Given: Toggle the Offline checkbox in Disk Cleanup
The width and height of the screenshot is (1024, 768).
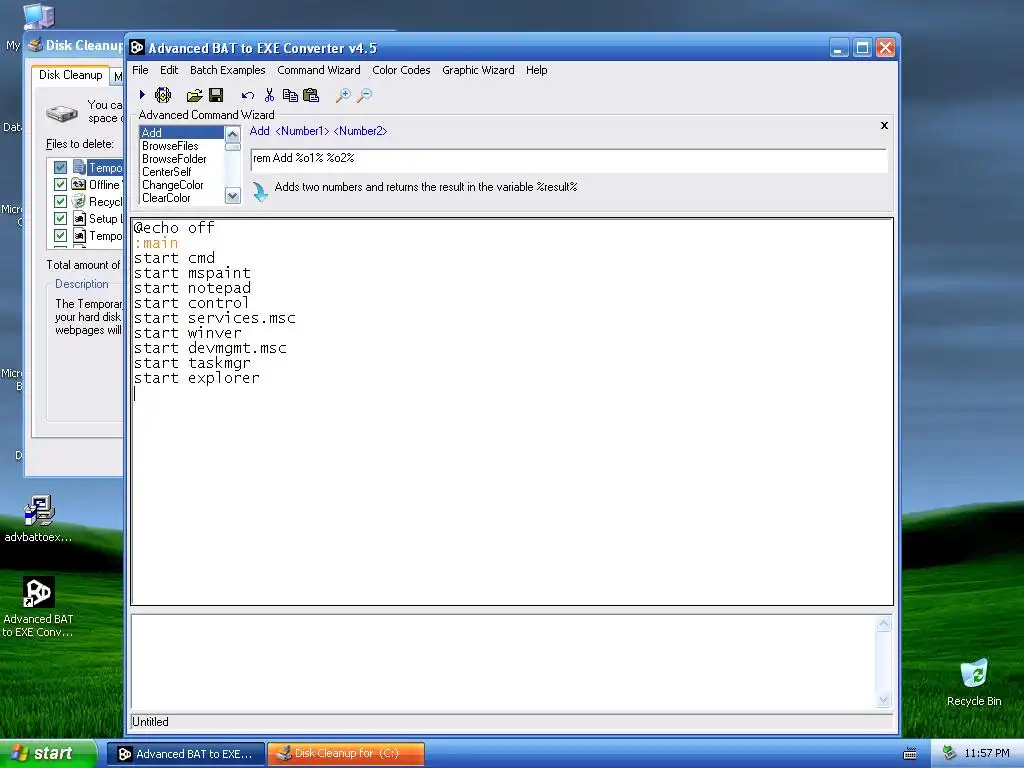Looking at the screenshot, I should (x=60, y=185).
